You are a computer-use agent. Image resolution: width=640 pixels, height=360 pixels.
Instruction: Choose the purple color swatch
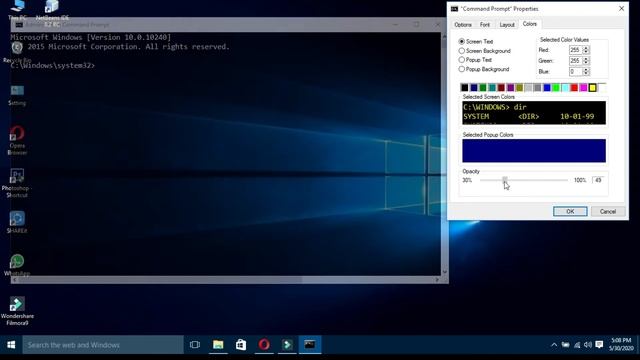click(510, 87)
